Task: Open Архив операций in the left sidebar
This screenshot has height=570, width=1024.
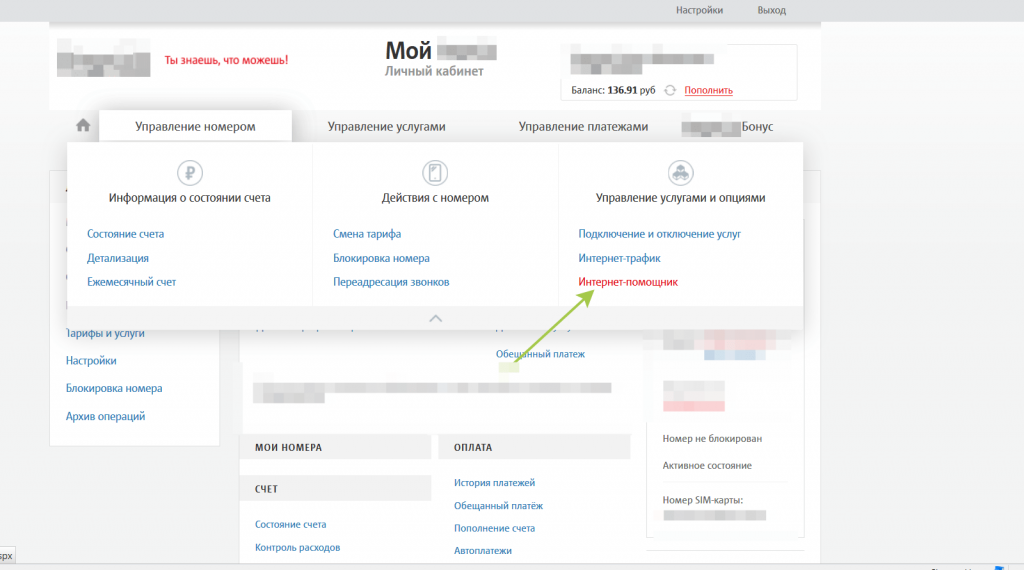Action: pyautogui.click(x=105, y=416)
